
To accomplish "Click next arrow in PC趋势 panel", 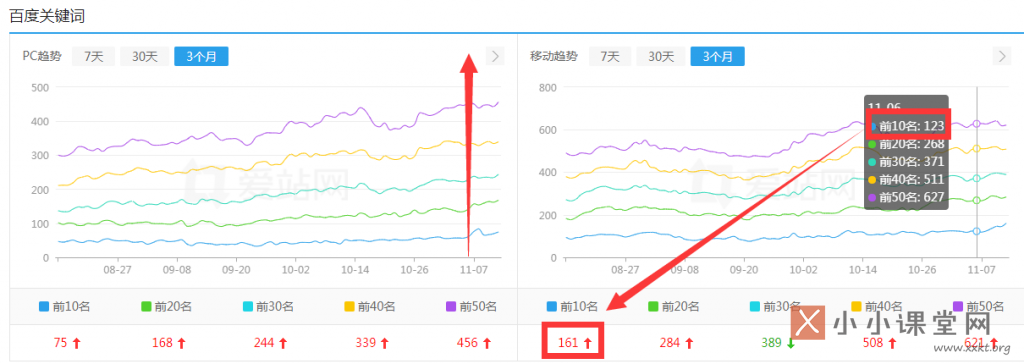I will pyautogui.click(x=495, y=56).
